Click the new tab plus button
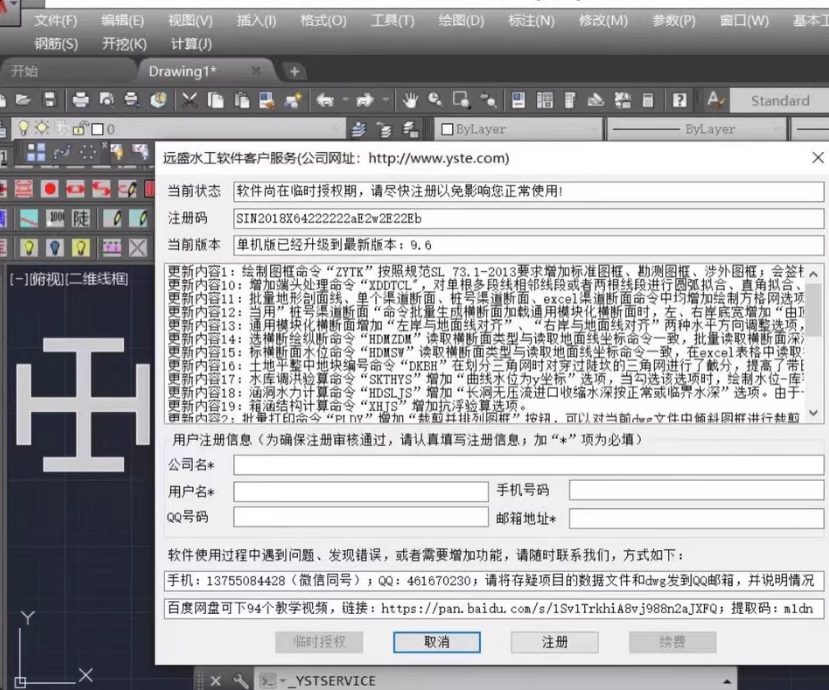 (x=294, y=71)
